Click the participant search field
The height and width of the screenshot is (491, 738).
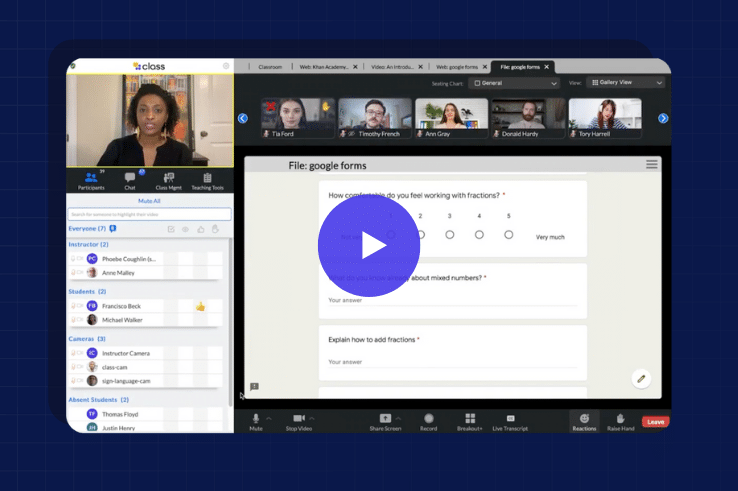149,214
